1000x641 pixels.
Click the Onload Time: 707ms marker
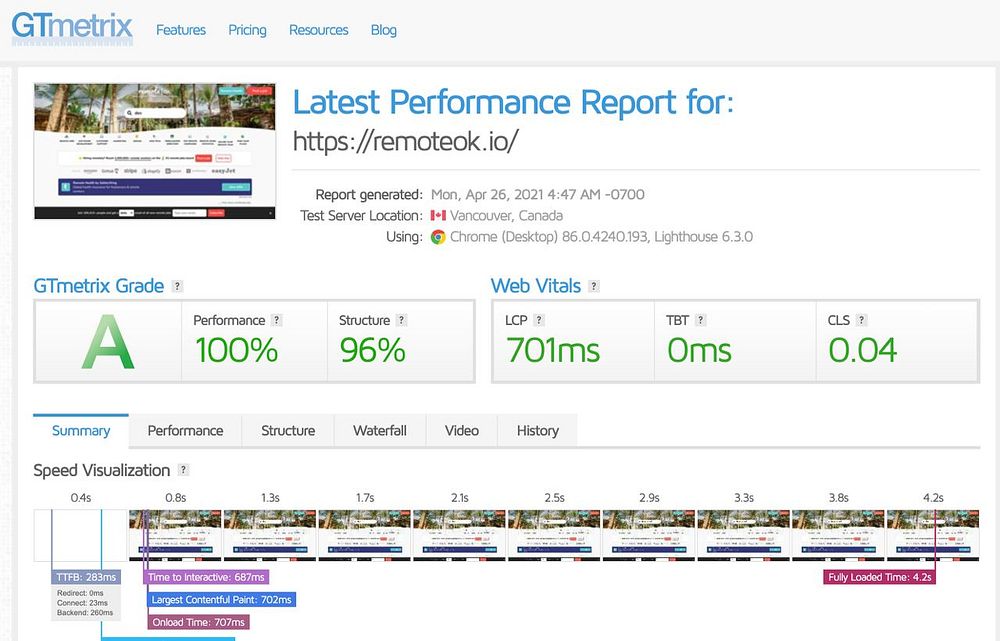pyautogui.click(x=198, y=622)
